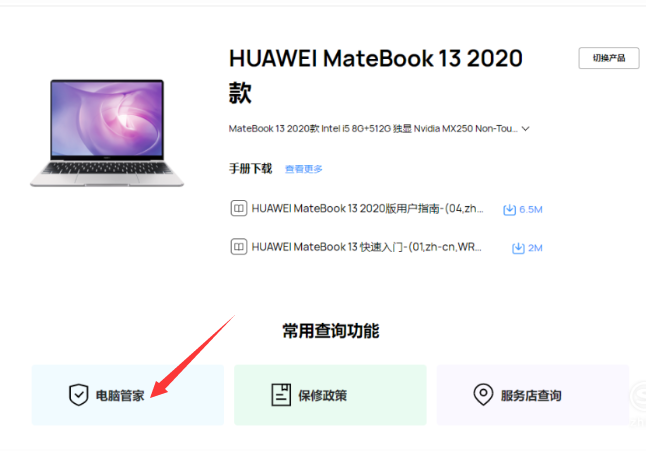Click the 2M download icon
This screenshot has height=451, width=646.
pos(518,248)
